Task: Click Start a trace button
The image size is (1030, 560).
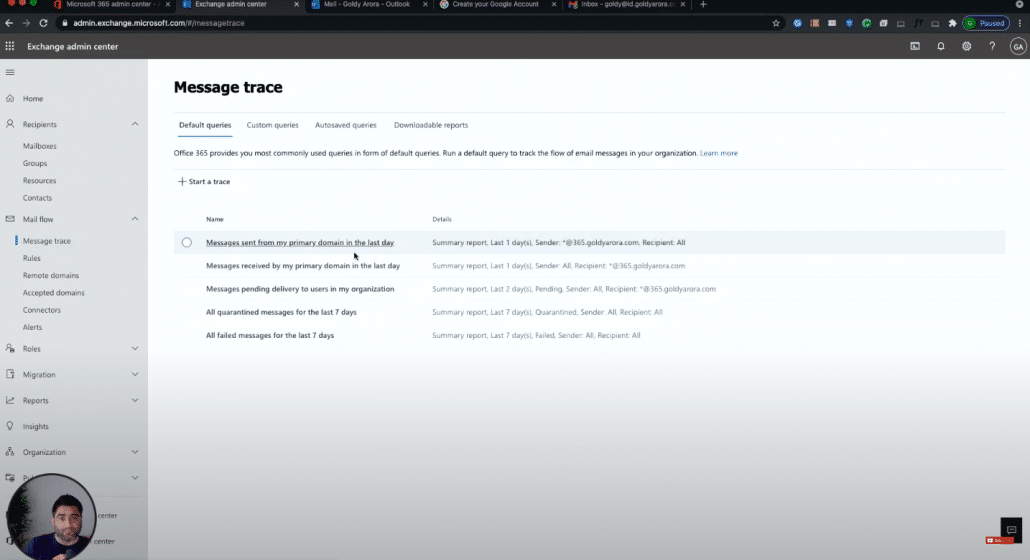Action: (204, 181)
